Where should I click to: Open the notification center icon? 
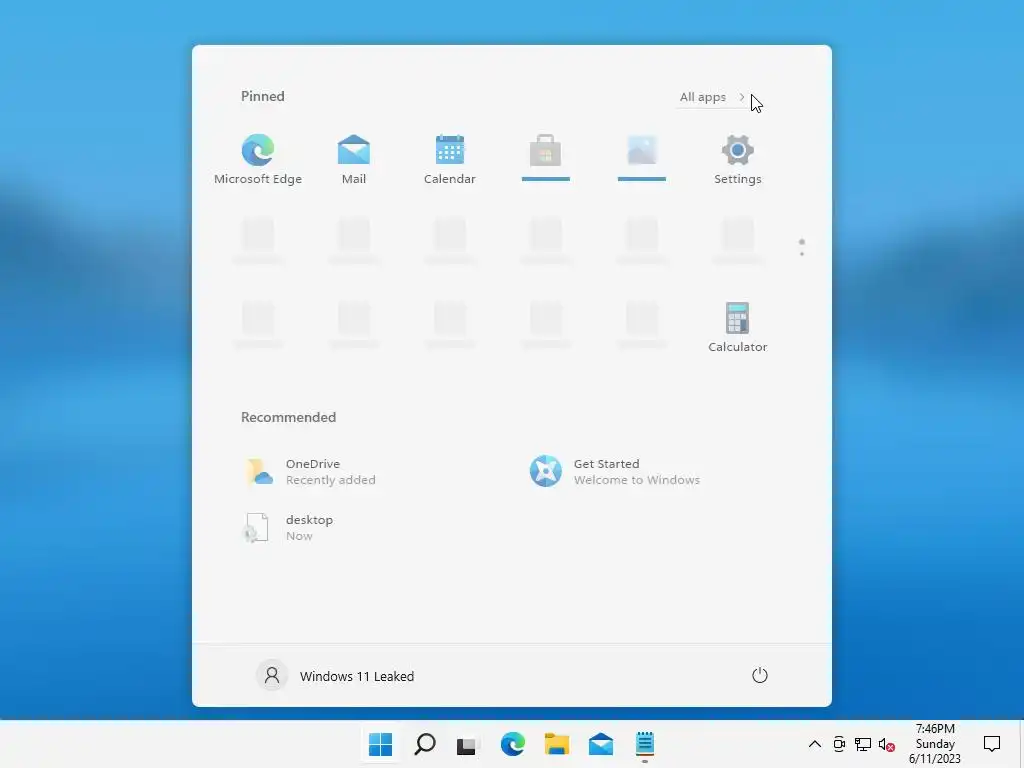pos(991,744)
